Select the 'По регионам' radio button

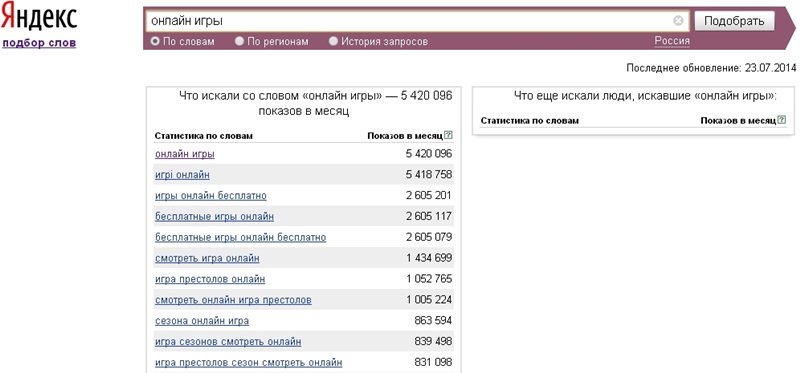click(239, 41)
